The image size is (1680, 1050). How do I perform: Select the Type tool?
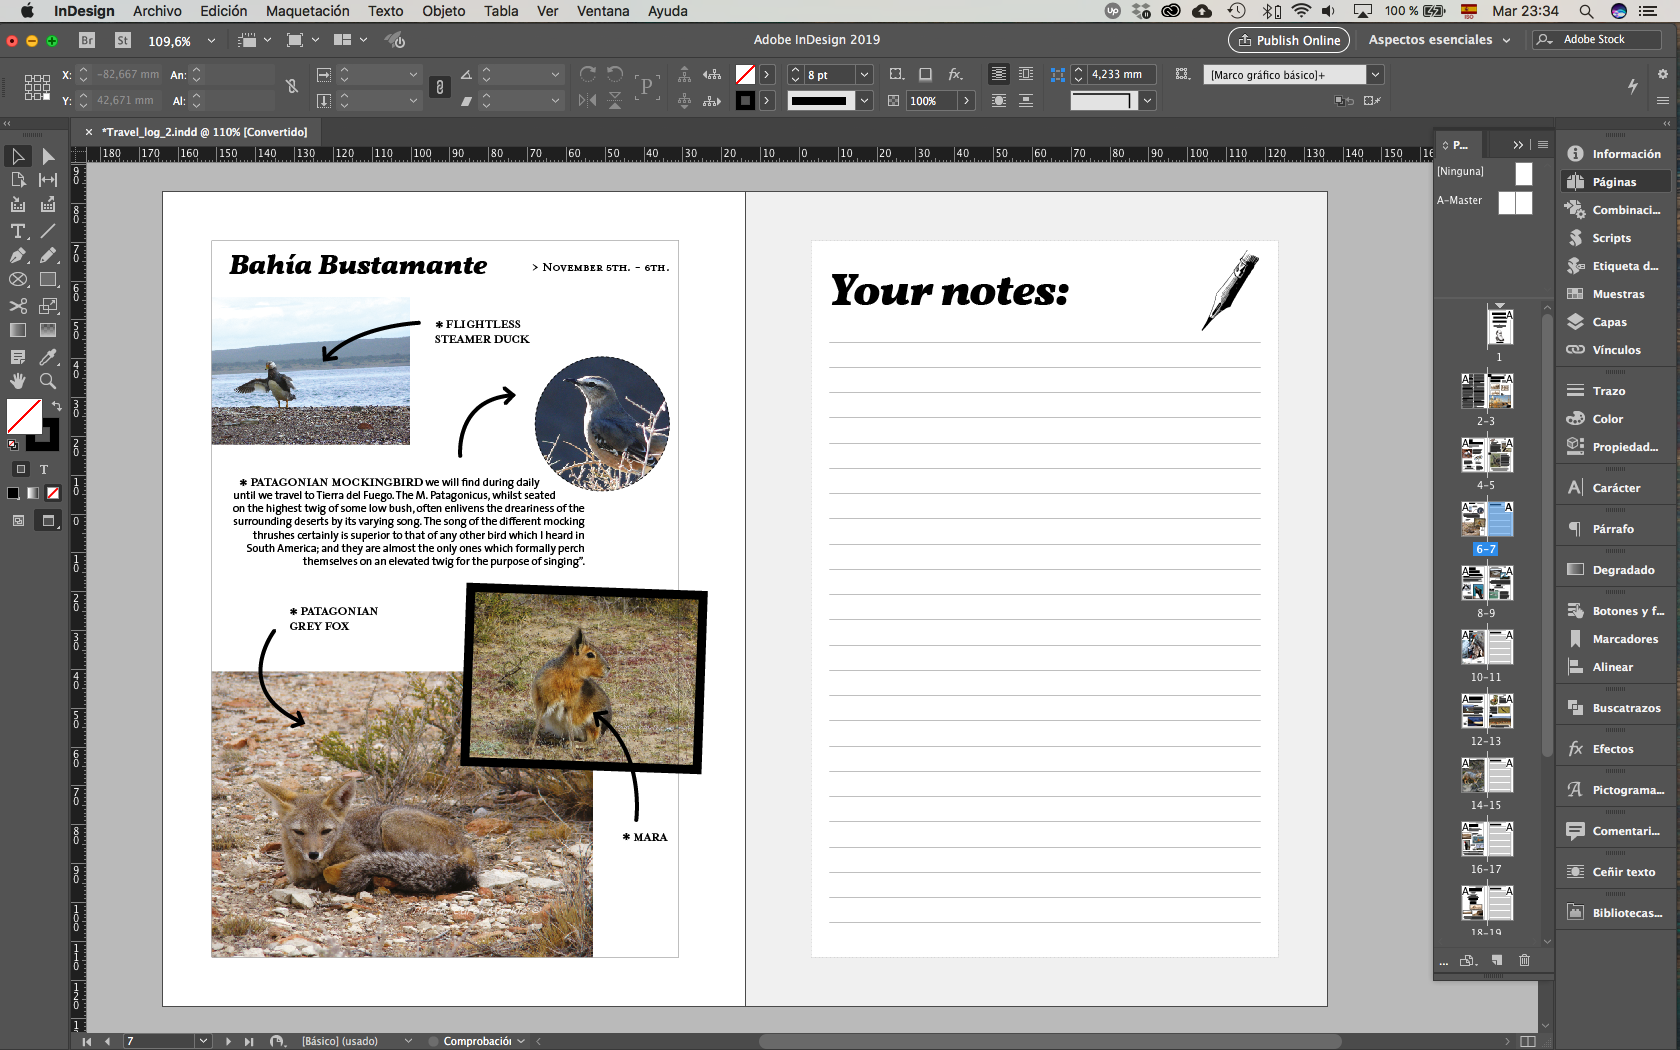(18, 231)
